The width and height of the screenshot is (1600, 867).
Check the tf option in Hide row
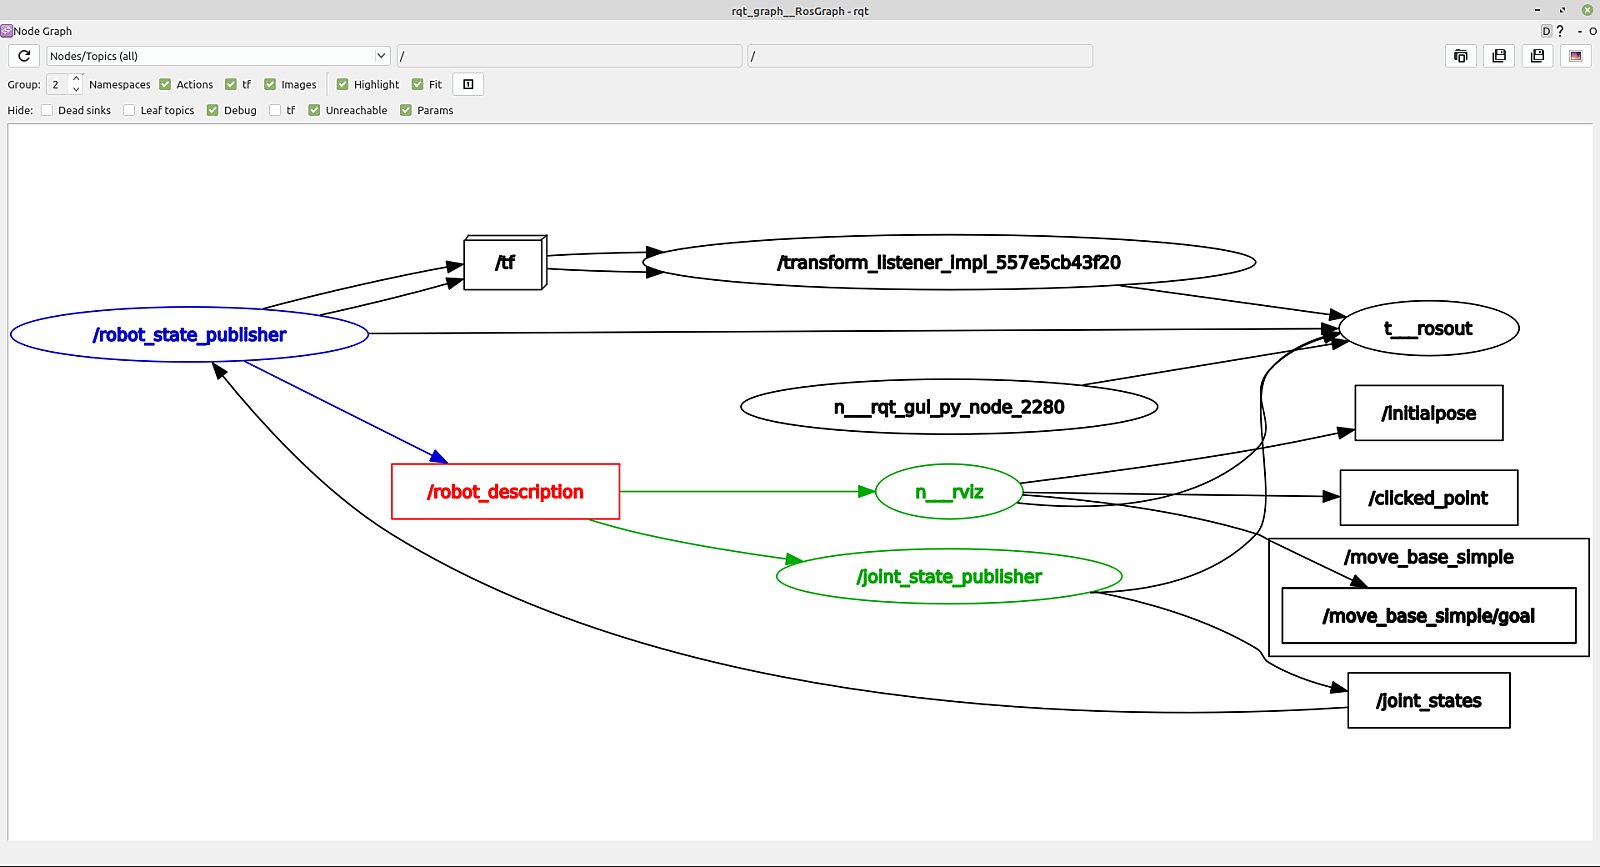[x=275, y=110]
